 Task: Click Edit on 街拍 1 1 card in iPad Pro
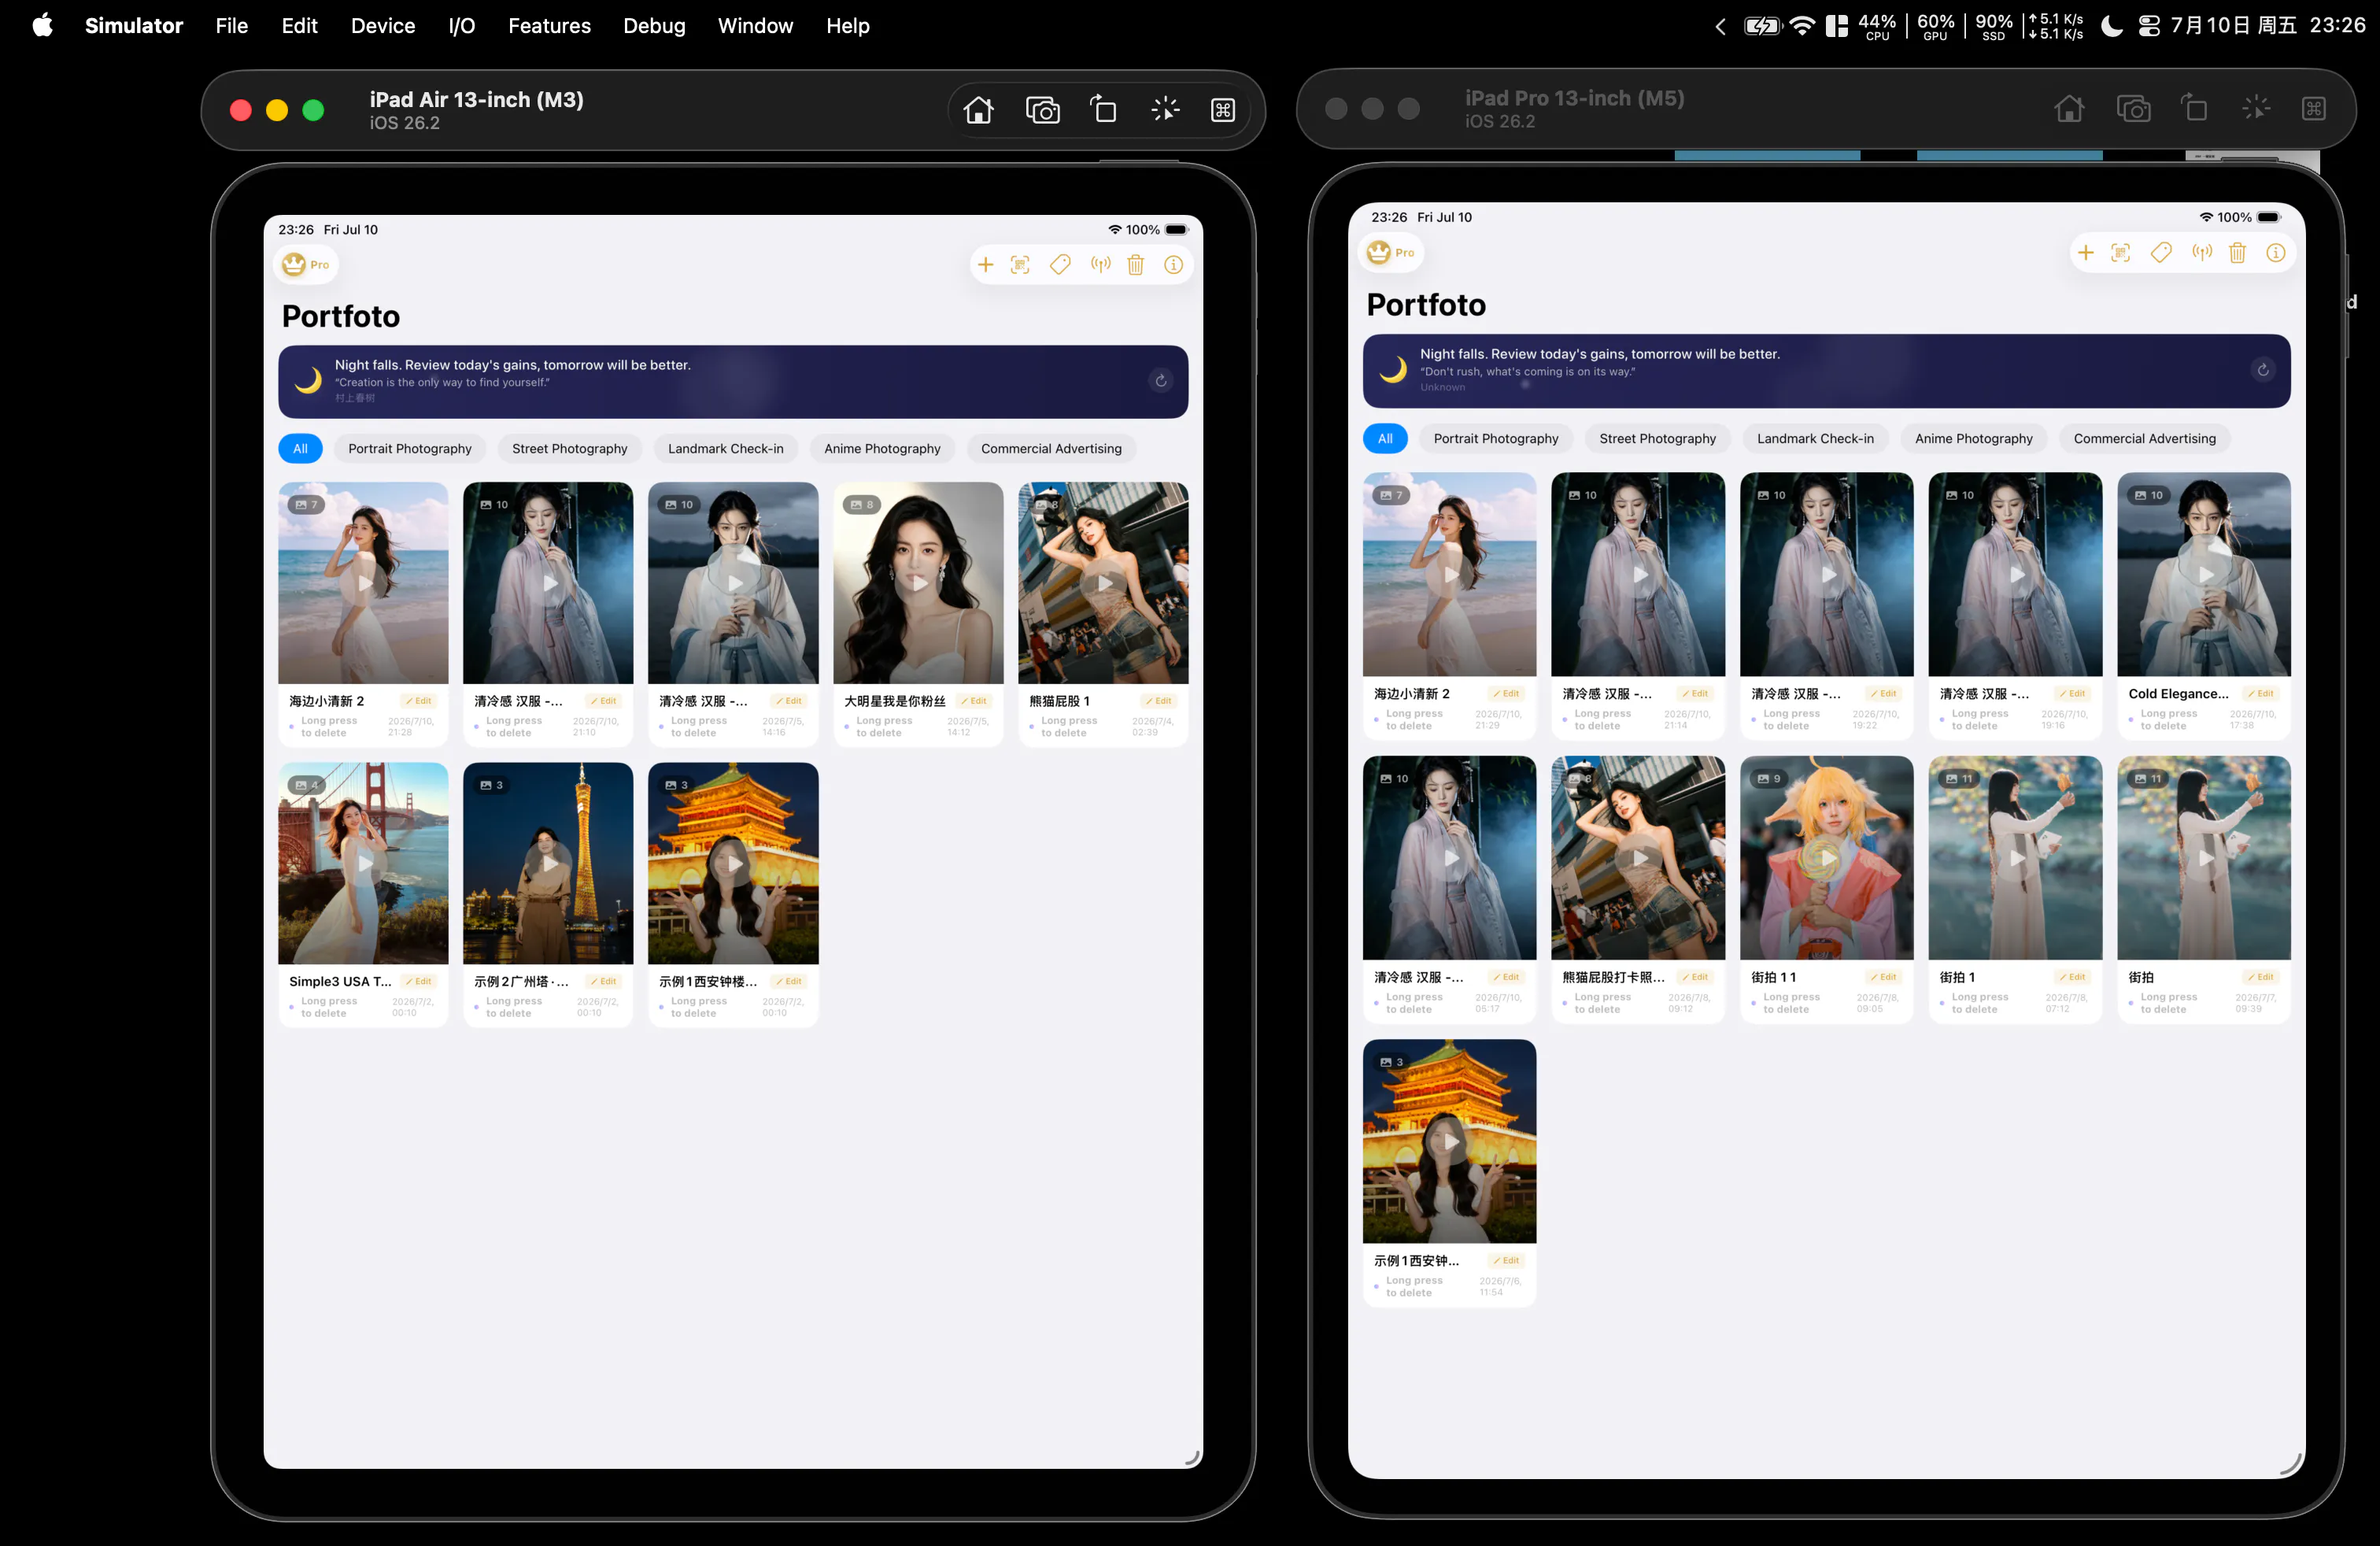1884,977
